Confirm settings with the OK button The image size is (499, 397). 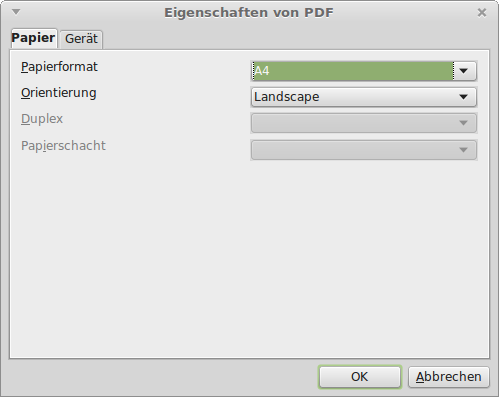tap(360, 377)
